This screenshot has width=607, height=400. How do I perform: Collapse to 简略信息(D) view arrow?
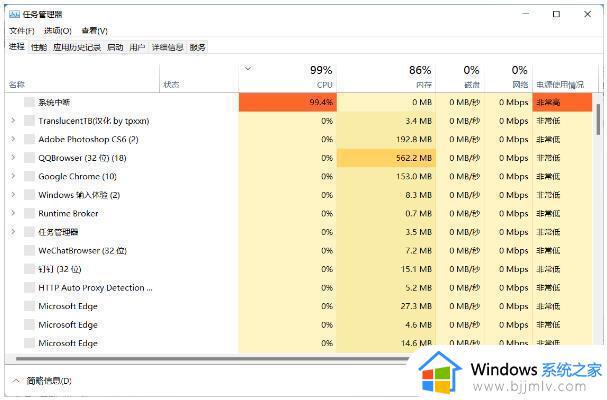click(16, 381)
